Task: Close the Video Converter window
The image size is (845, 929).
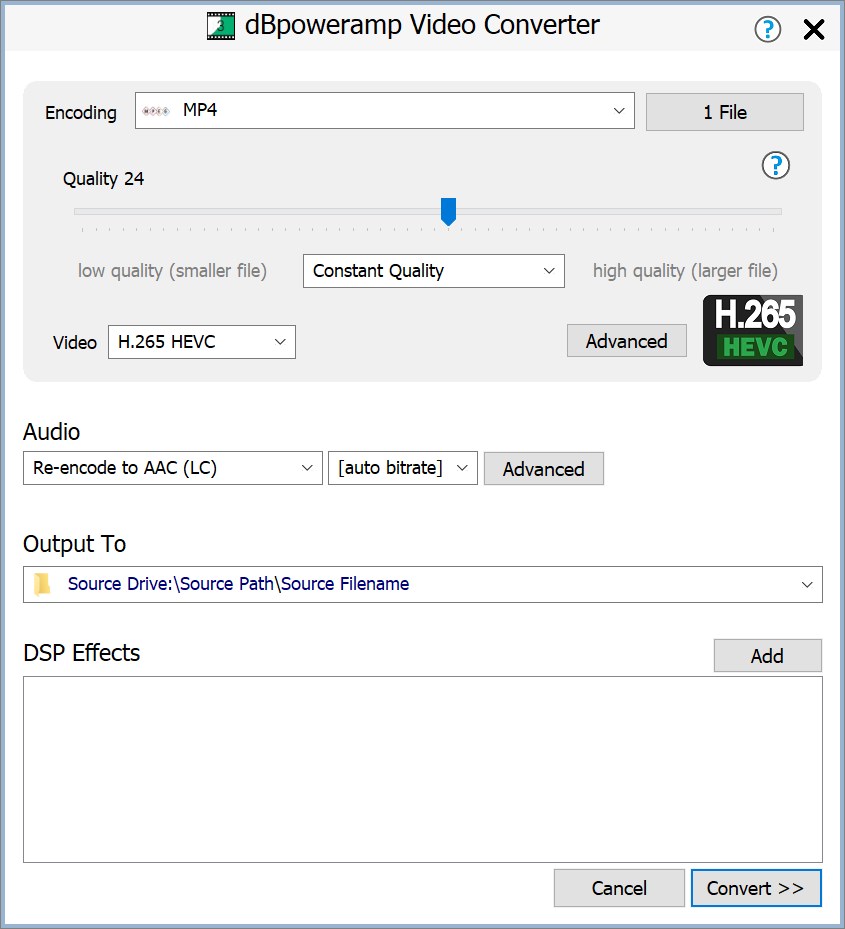Action: (x=814, y=29)
